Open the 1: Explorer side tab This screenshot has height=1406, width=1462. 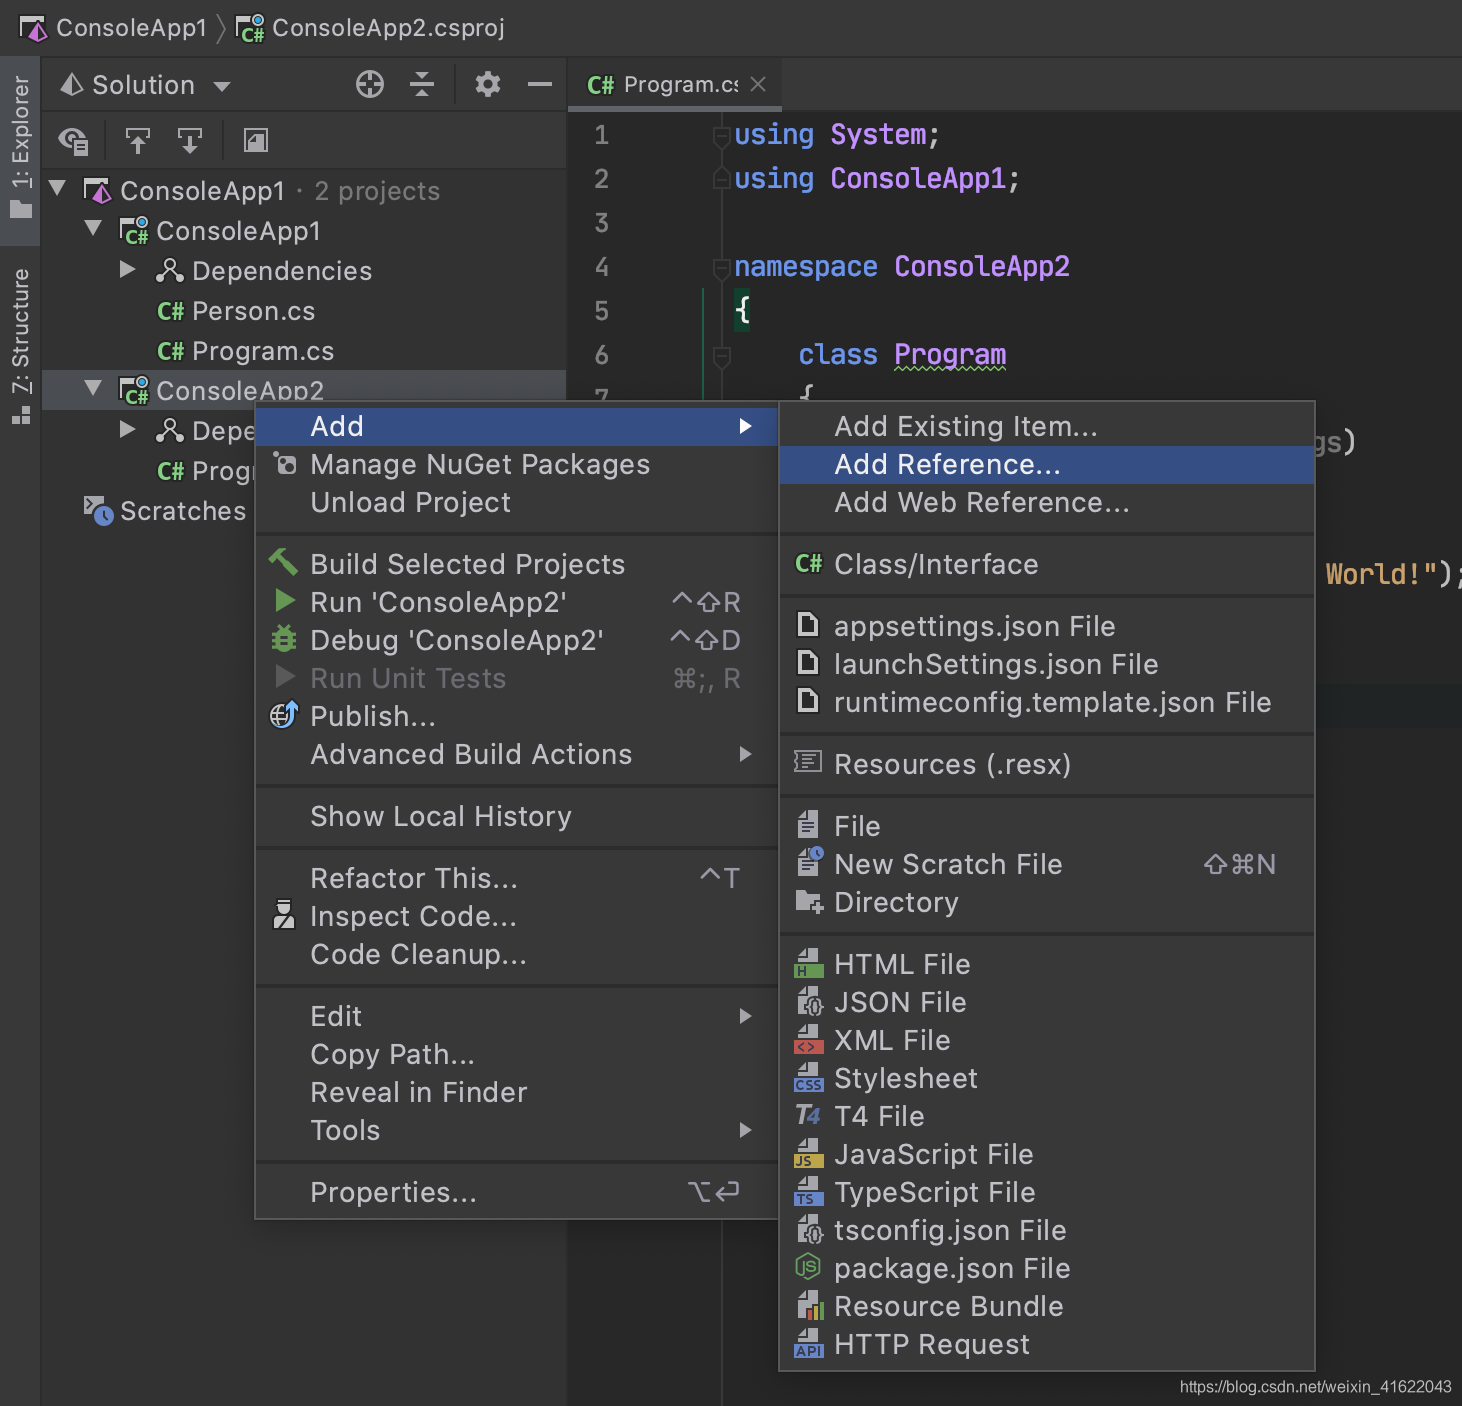[20, 147]
